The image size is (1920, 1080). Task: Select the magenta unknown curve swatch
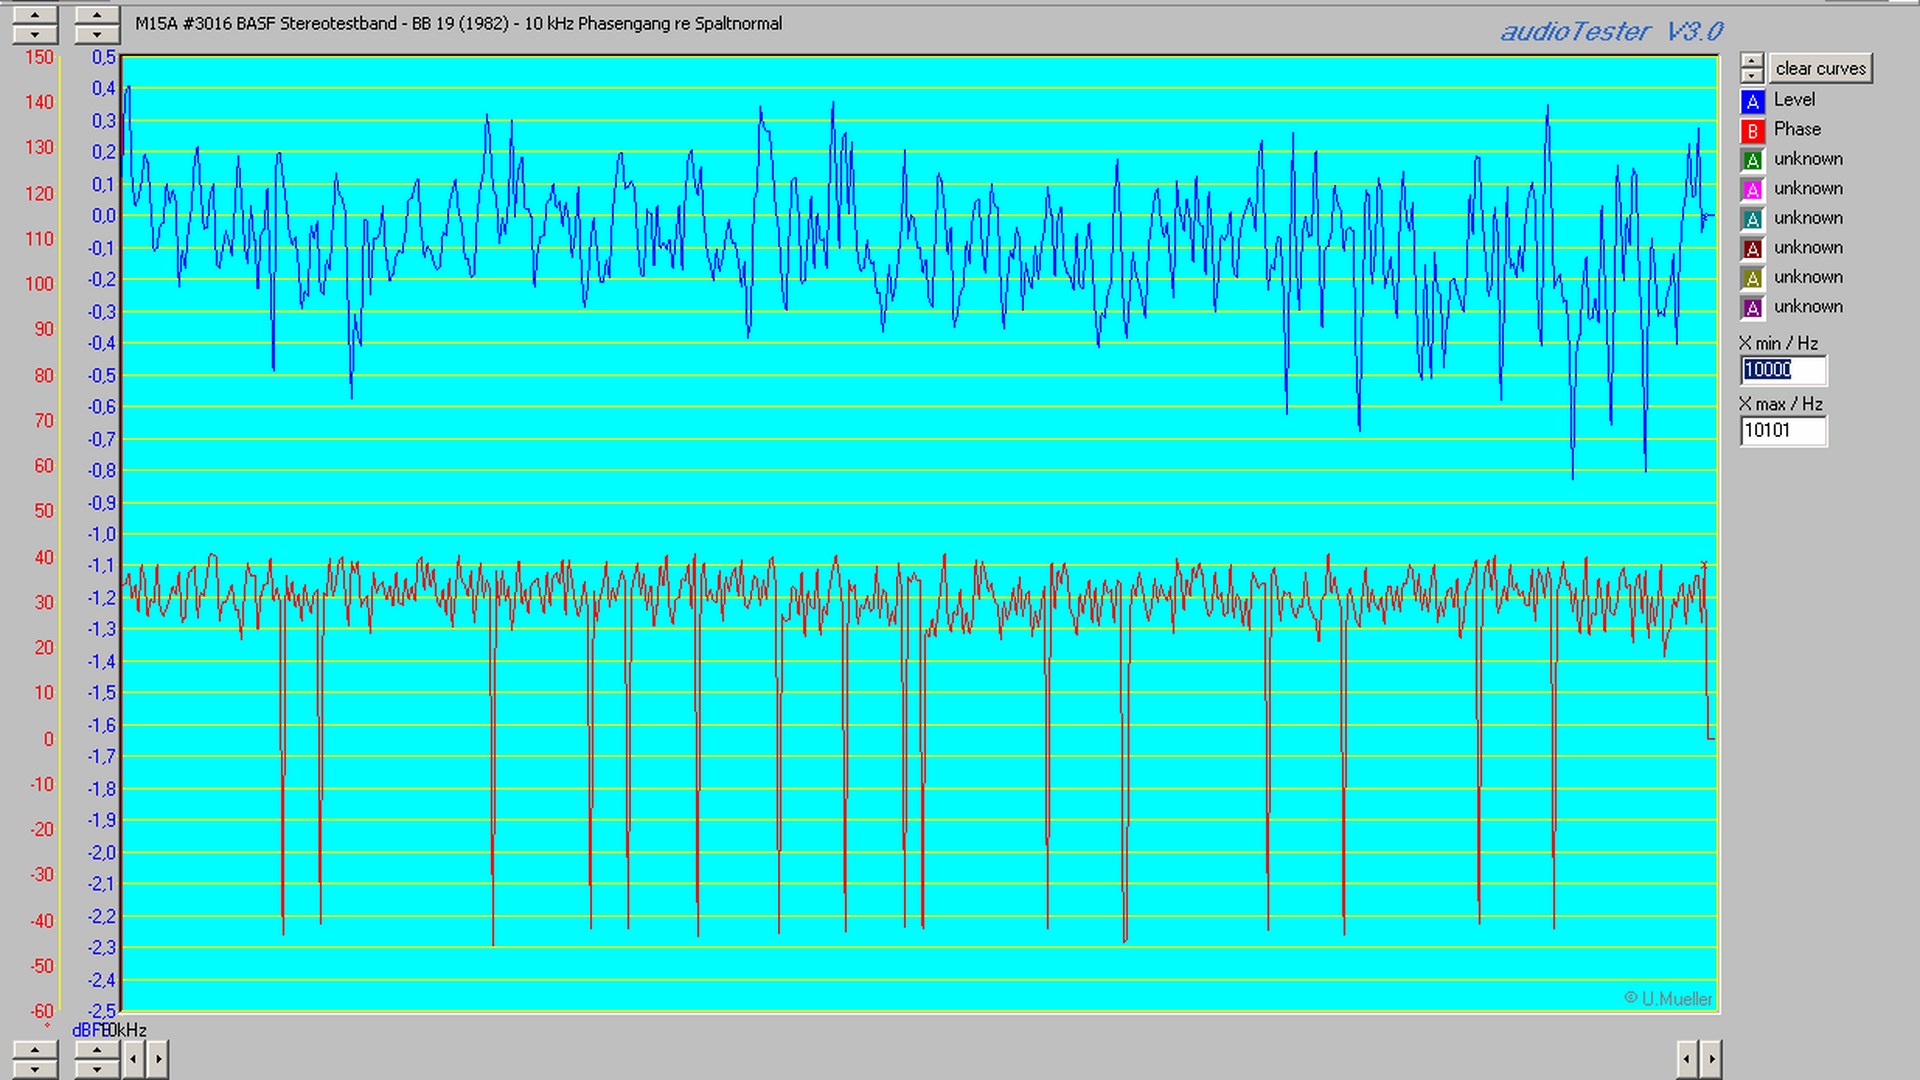tap(1752, 190)
